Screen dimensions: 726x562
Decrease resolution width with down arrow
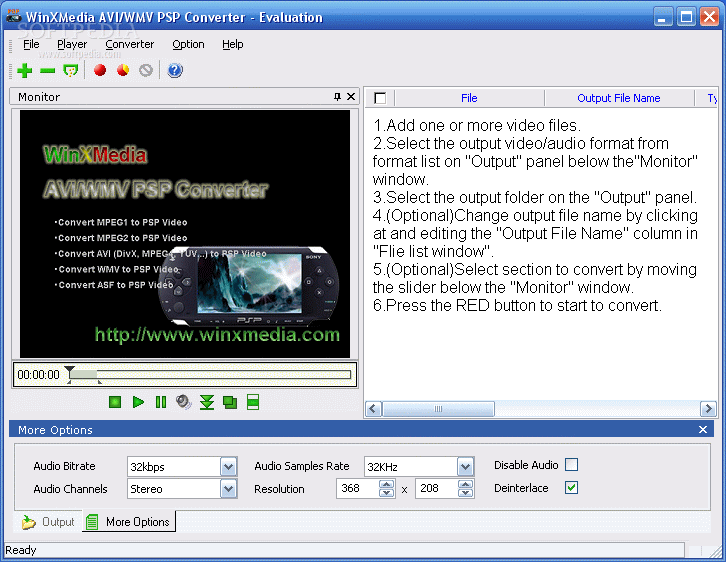tap(386, 493)
